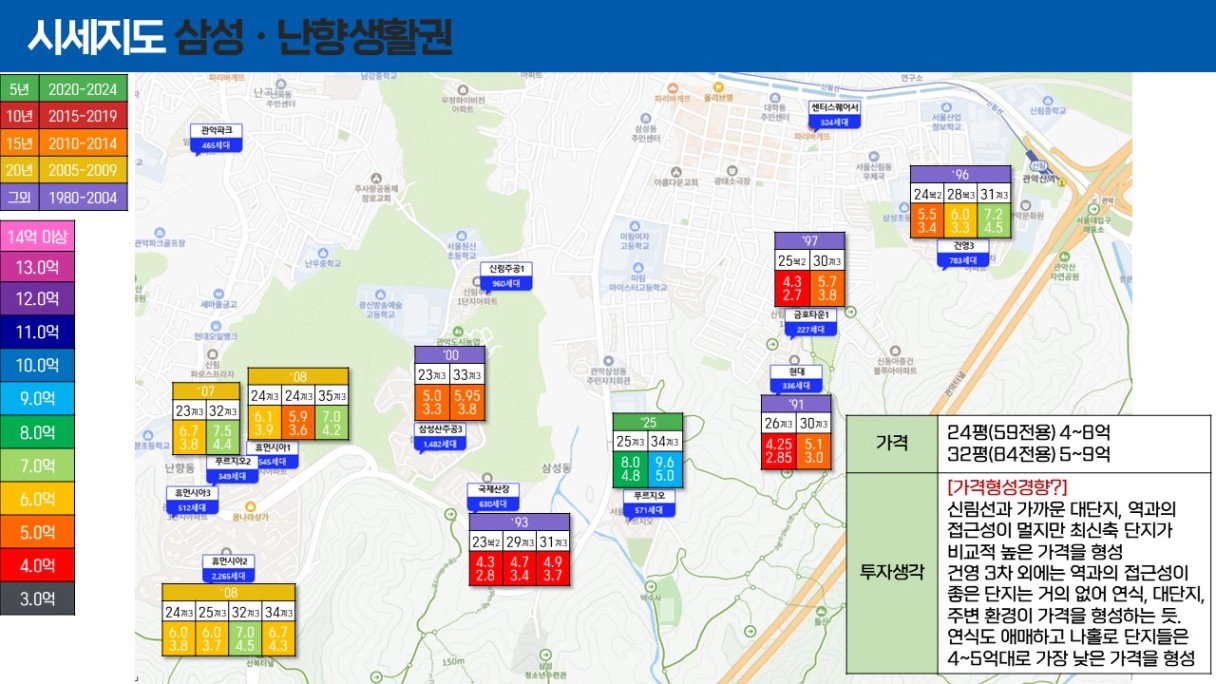Click the 주사랑공동체 장로교회 church icon
Screen dimensions: 1216x684
coord(375,176)
